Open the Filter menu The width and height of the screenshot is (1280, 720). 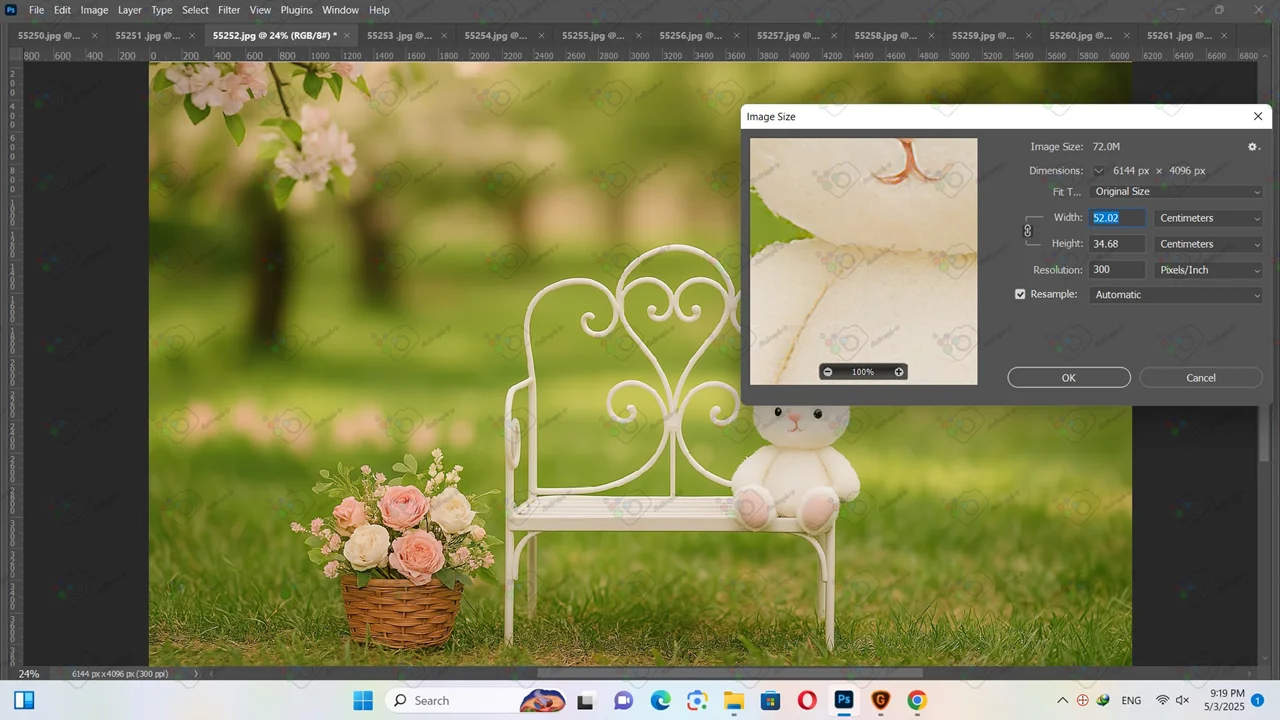[x=229, y=10]
